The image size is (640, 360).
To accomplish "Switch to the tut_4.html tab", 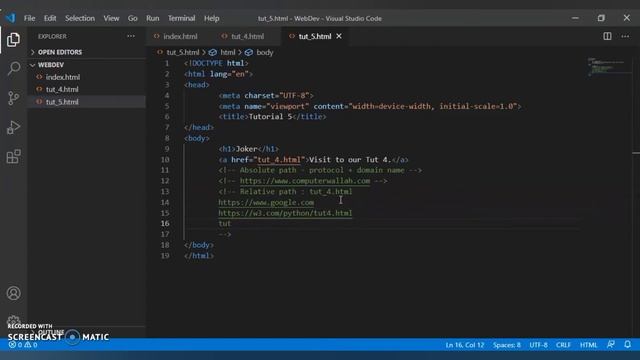I will pyautogui.click(x=247, y=36).
